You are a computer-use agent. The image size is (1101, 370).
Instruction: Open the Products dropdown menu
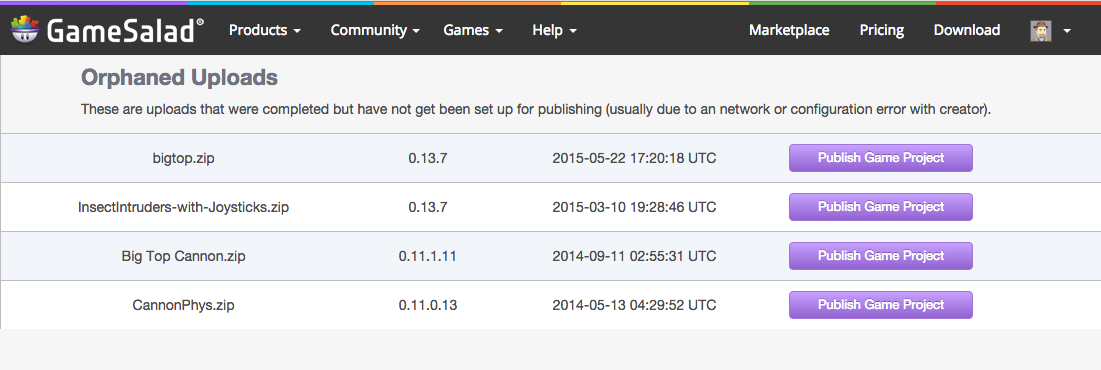coord(265,30)
